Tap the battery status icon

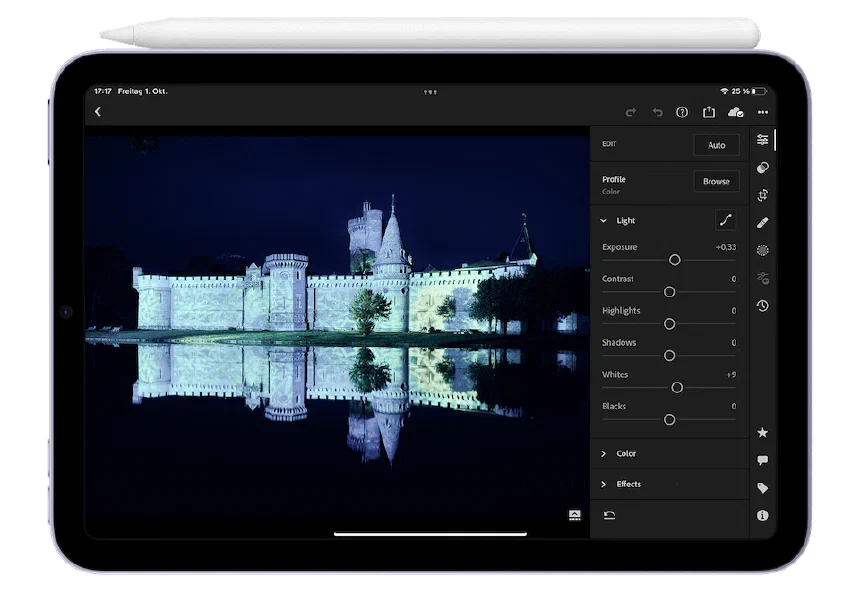coord(761,91)
